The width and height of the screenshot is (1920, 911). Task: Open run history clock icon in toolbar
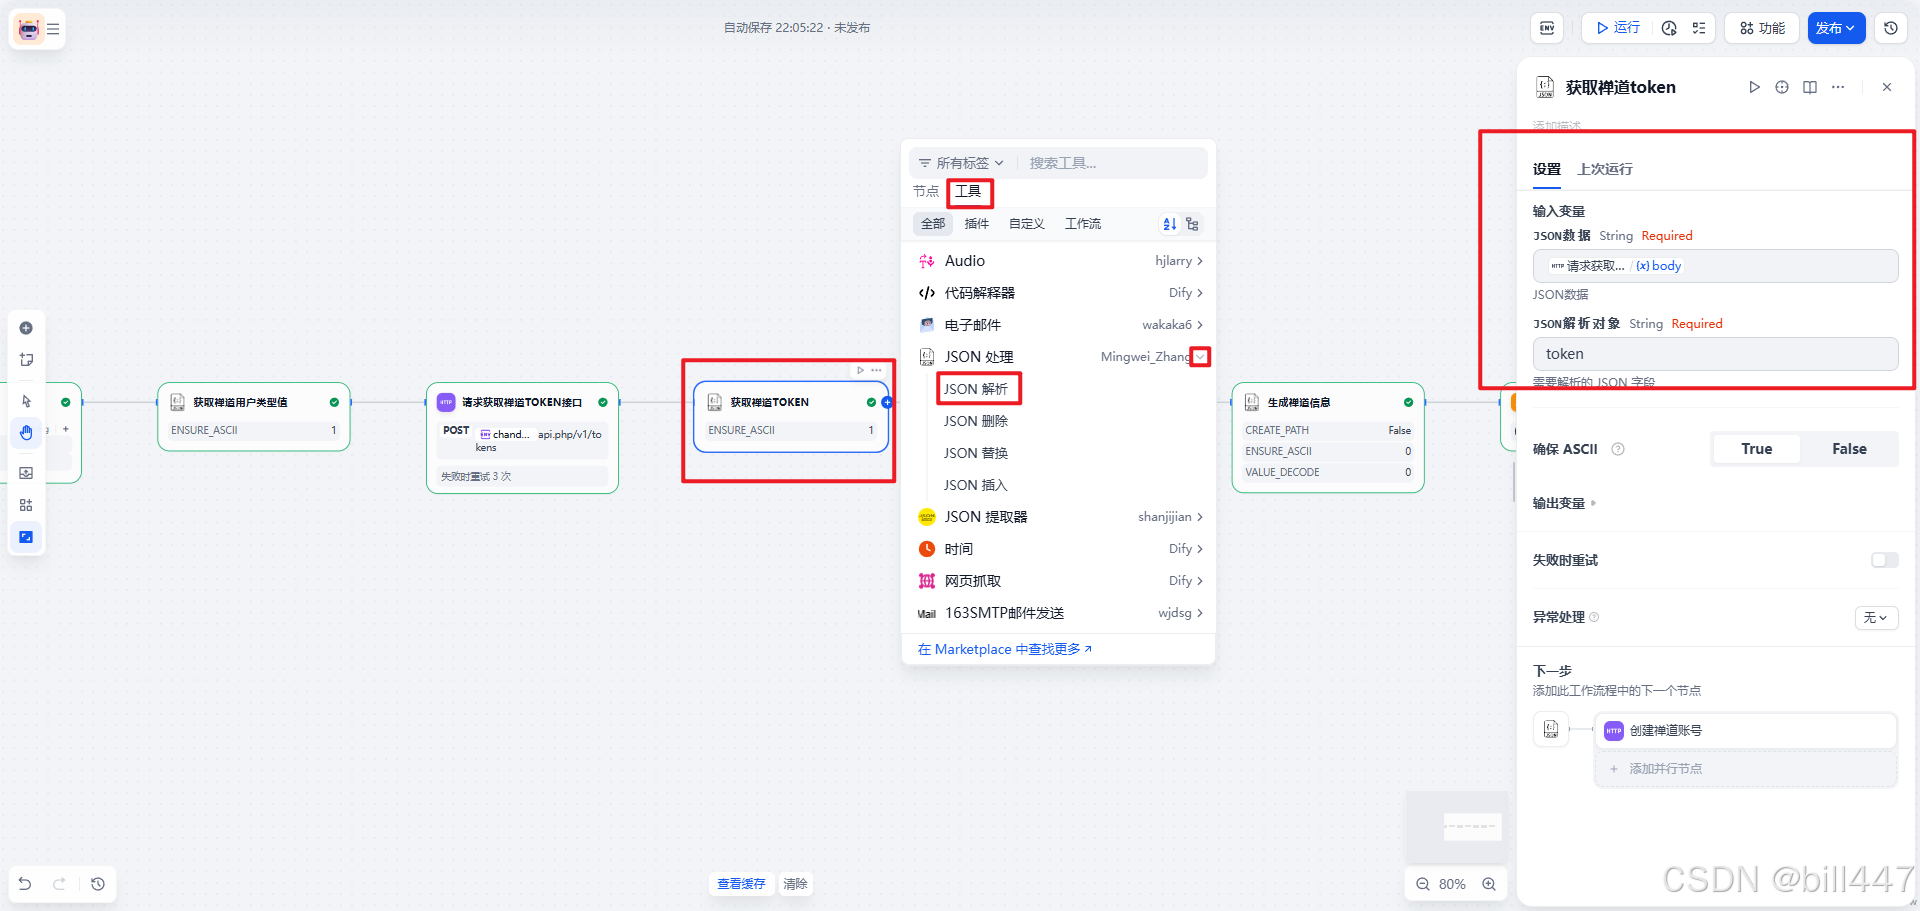pyautogui.click(x=1669, y=28)
